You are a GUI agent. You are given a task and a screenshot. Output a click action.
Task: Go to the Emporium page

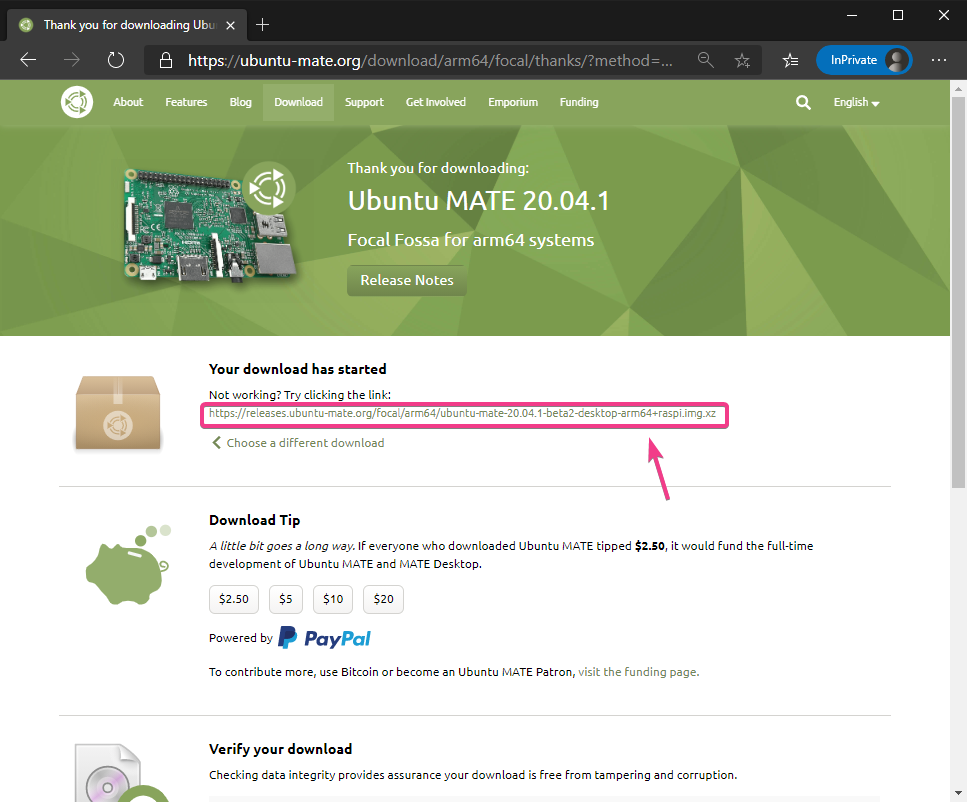pos(513,102)
